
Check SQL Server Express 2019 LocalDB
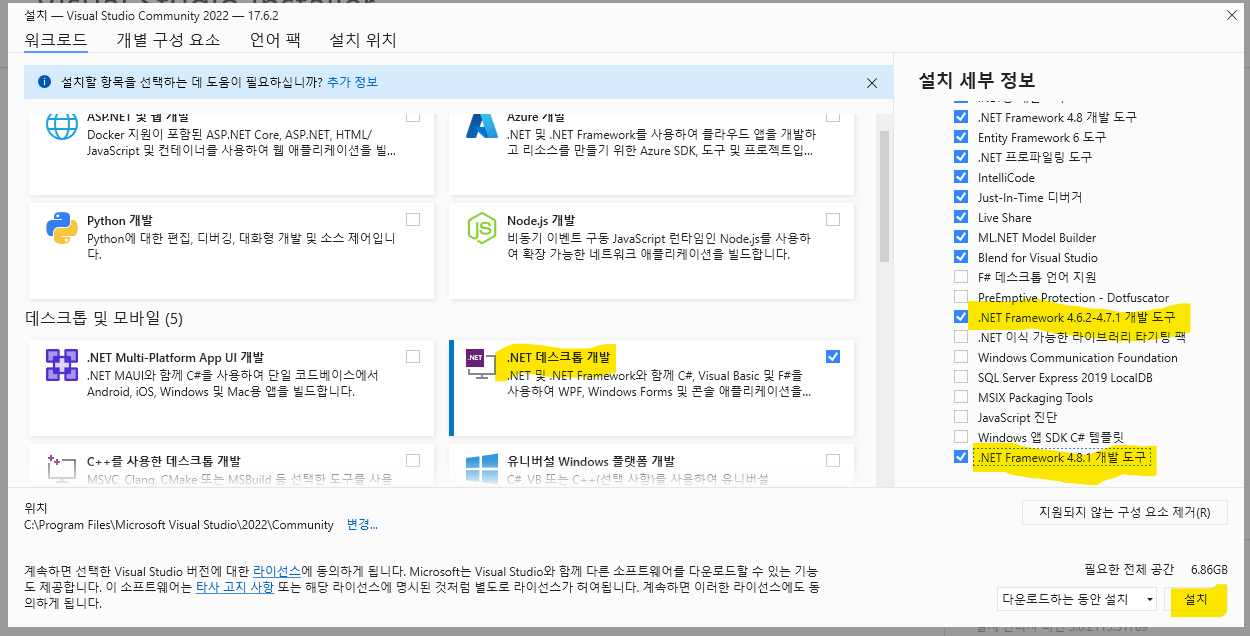pyautogui.click(x=961, y=377)
